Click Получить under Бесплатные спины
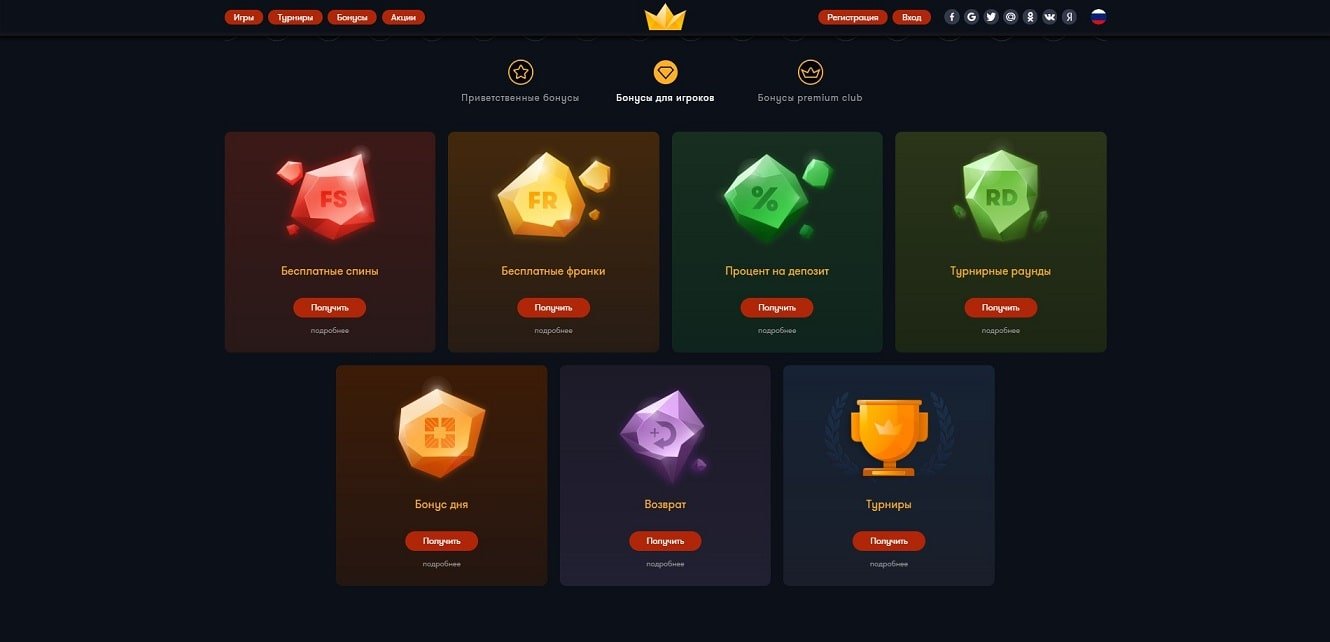 coord(330,308)
